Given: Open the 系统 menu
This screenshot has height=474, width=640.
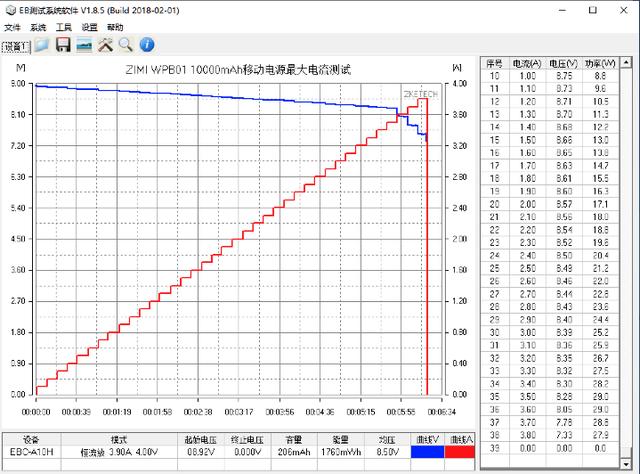Looking at the screenshot, I should 38,27.
